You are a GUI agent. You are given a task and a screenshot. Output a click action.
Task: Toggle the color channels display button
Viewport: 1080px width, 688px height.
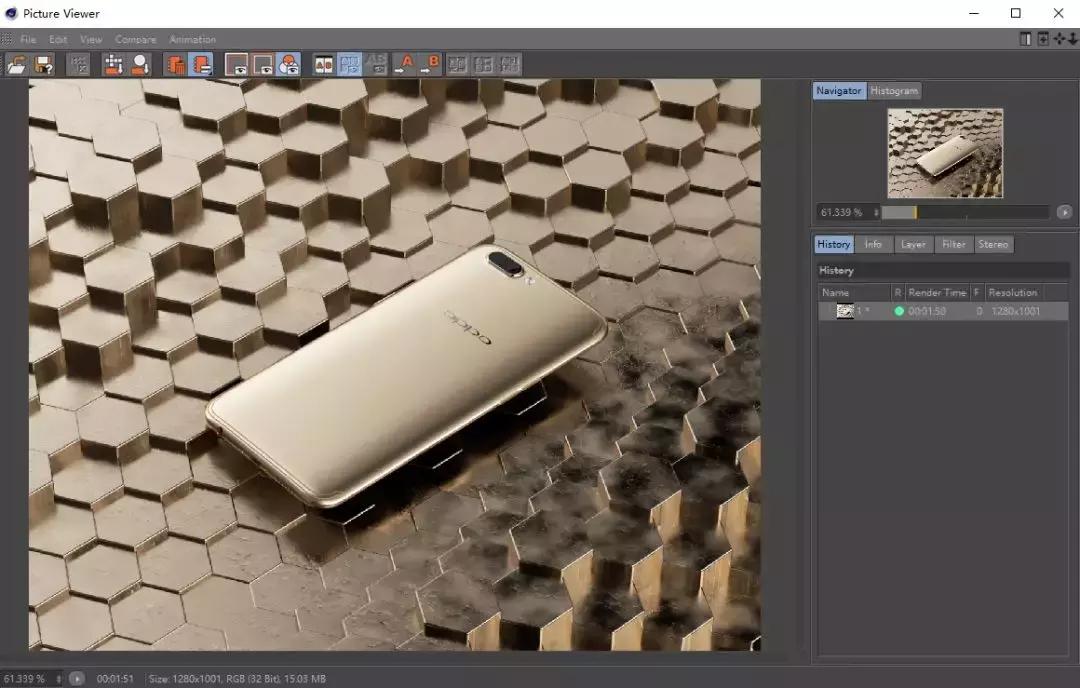point(289,65)
